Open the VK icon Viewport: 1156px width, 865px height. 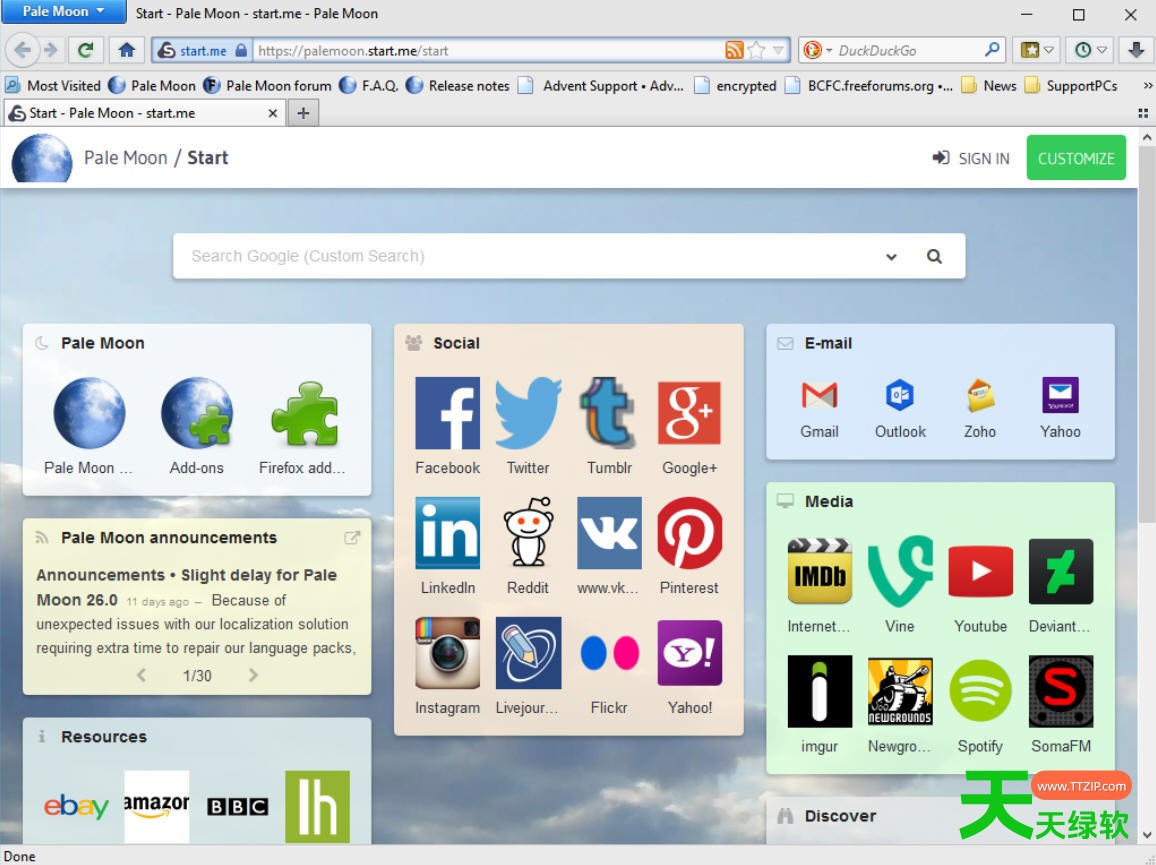[609, 532]
